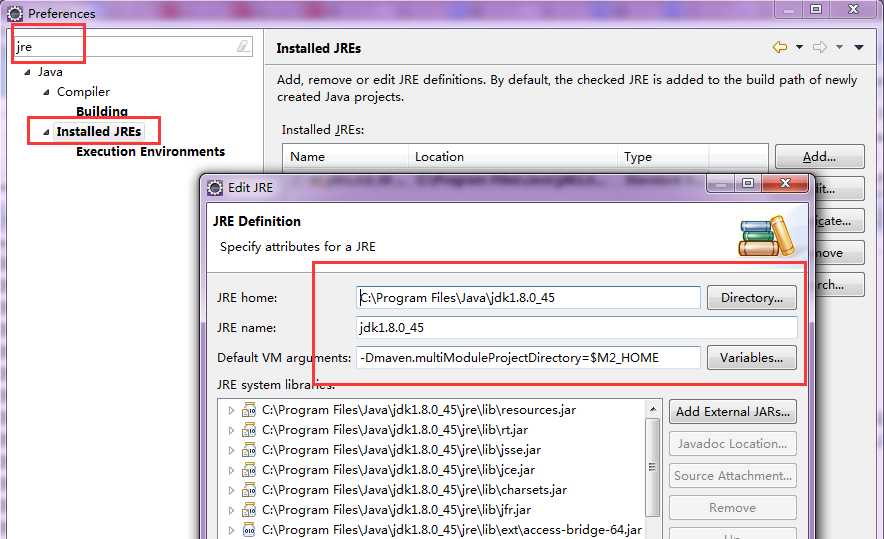The image size is (884, 539).
Task: Select the rt.jar path row
Action: (x=395, y=430)
